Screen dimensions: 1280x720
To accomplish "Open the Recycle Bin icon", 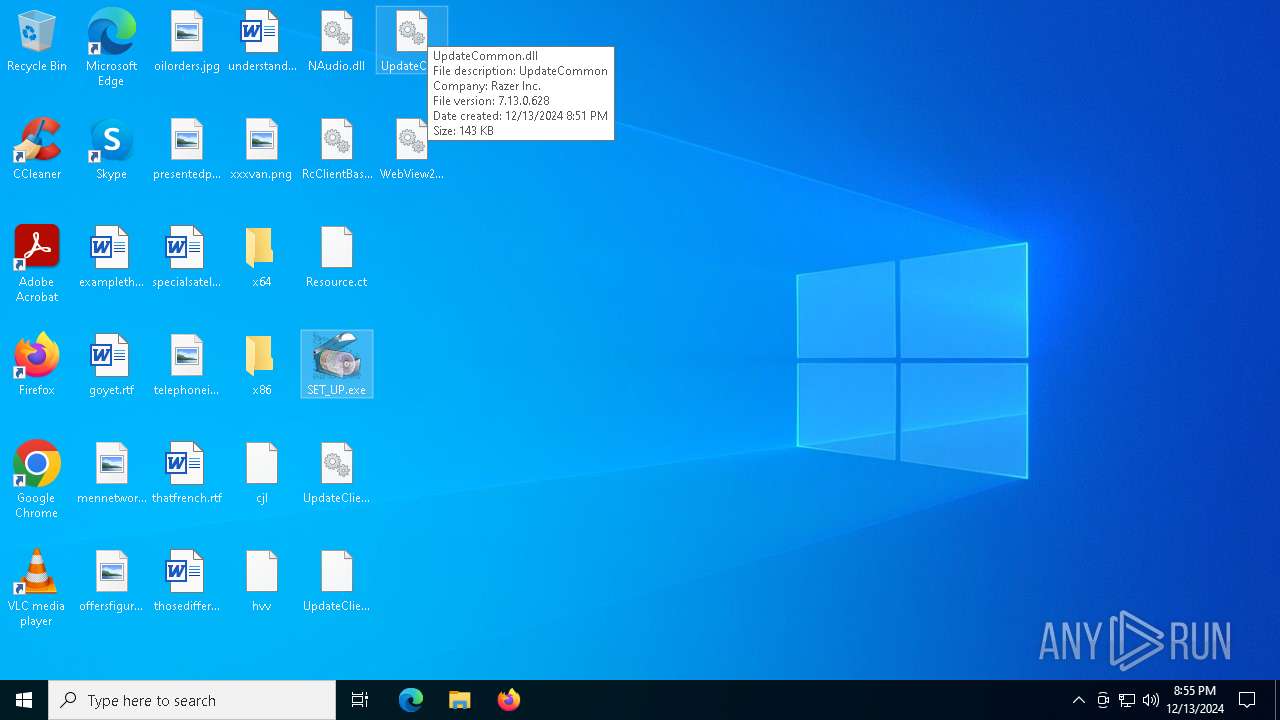I will pyautogui.click(x=37, y=41).
